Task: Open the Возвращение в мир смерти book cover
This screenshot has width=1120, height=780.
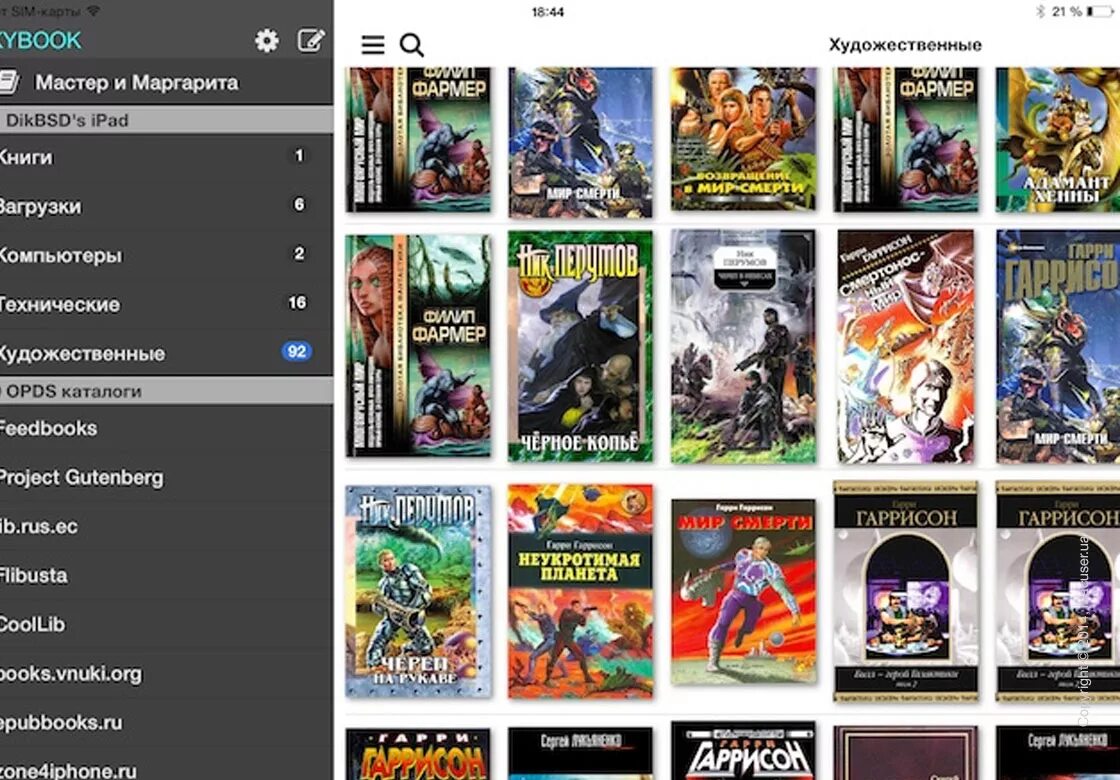Action: 743,139
